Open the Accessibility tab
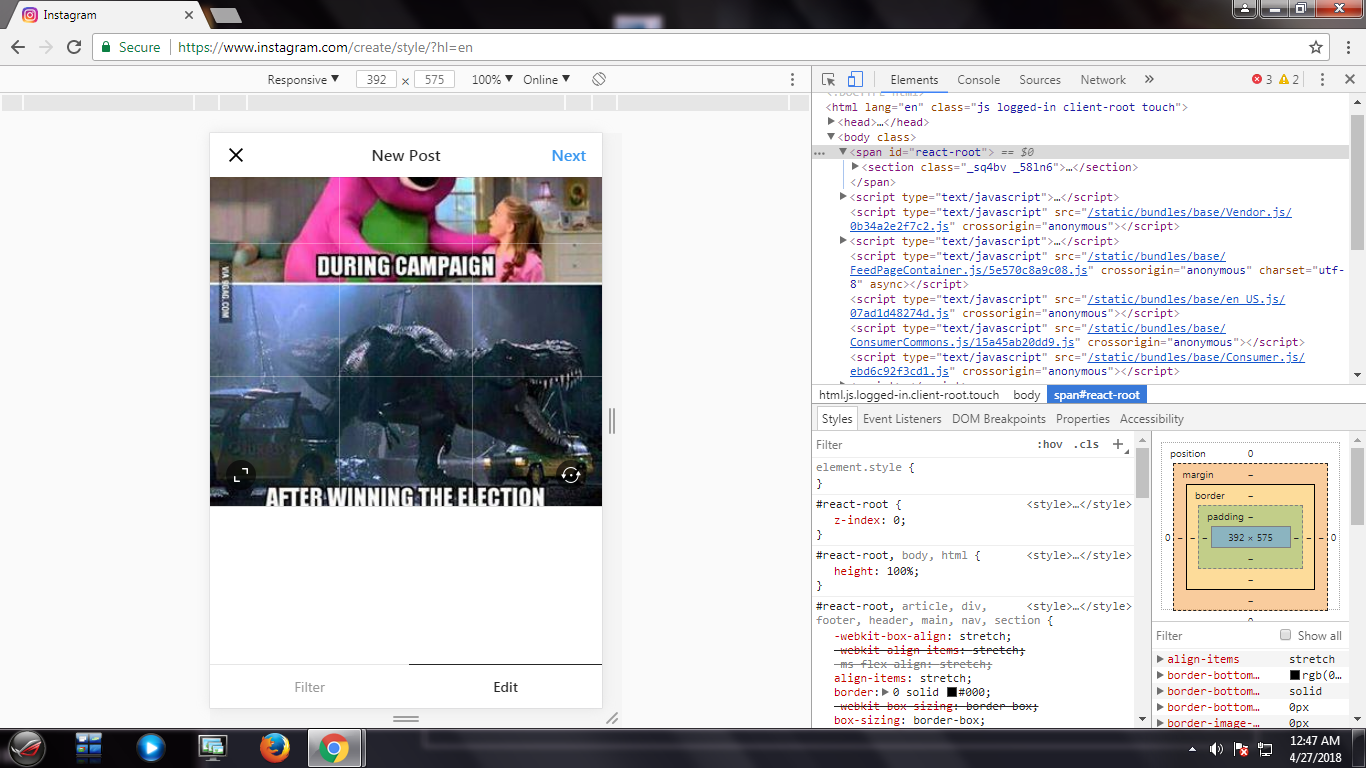Image resolution: width=1366 pixels, height=768 pixels. [x=1152, y=419]
